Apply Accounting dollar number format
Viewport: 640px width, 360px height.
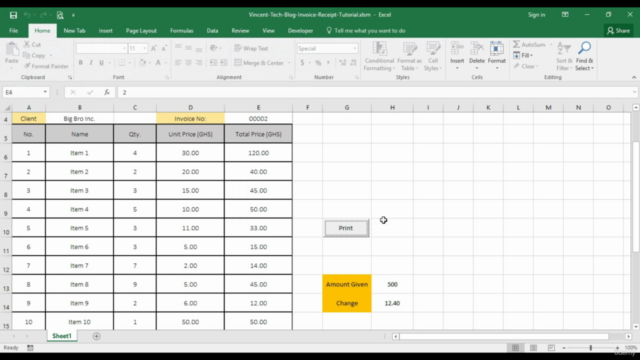click(302, 63)
